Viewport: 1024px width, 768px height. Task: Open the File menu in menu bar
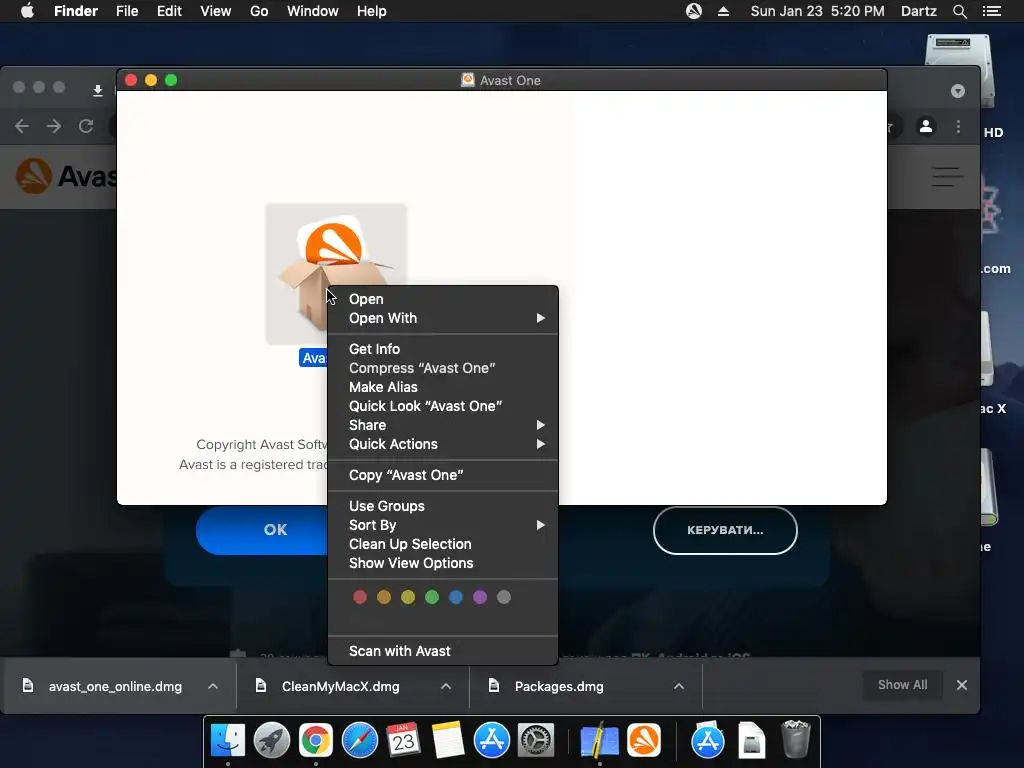point(127,11)
